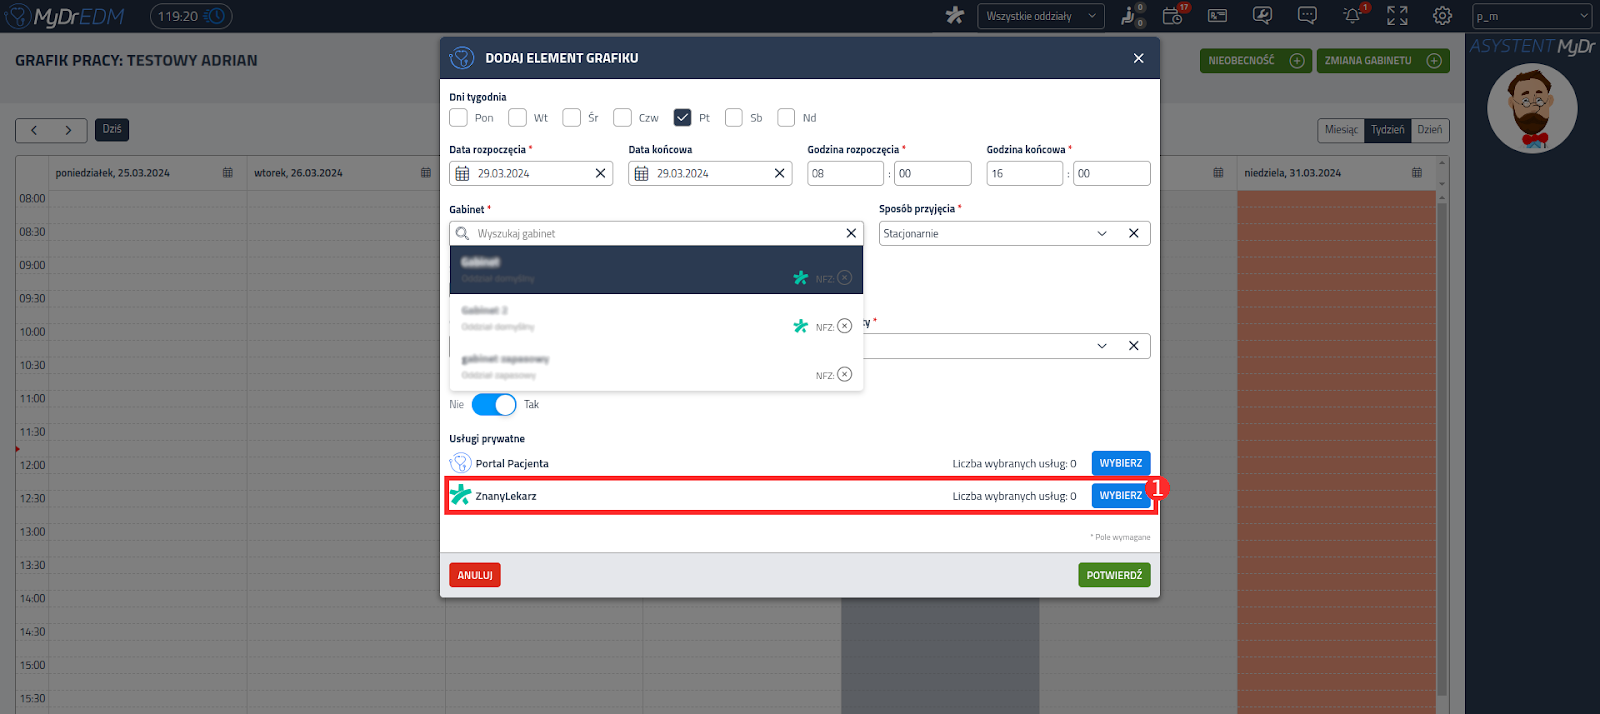Clear the Data końcowa date

pyautogui.click(x=779, y=173)
